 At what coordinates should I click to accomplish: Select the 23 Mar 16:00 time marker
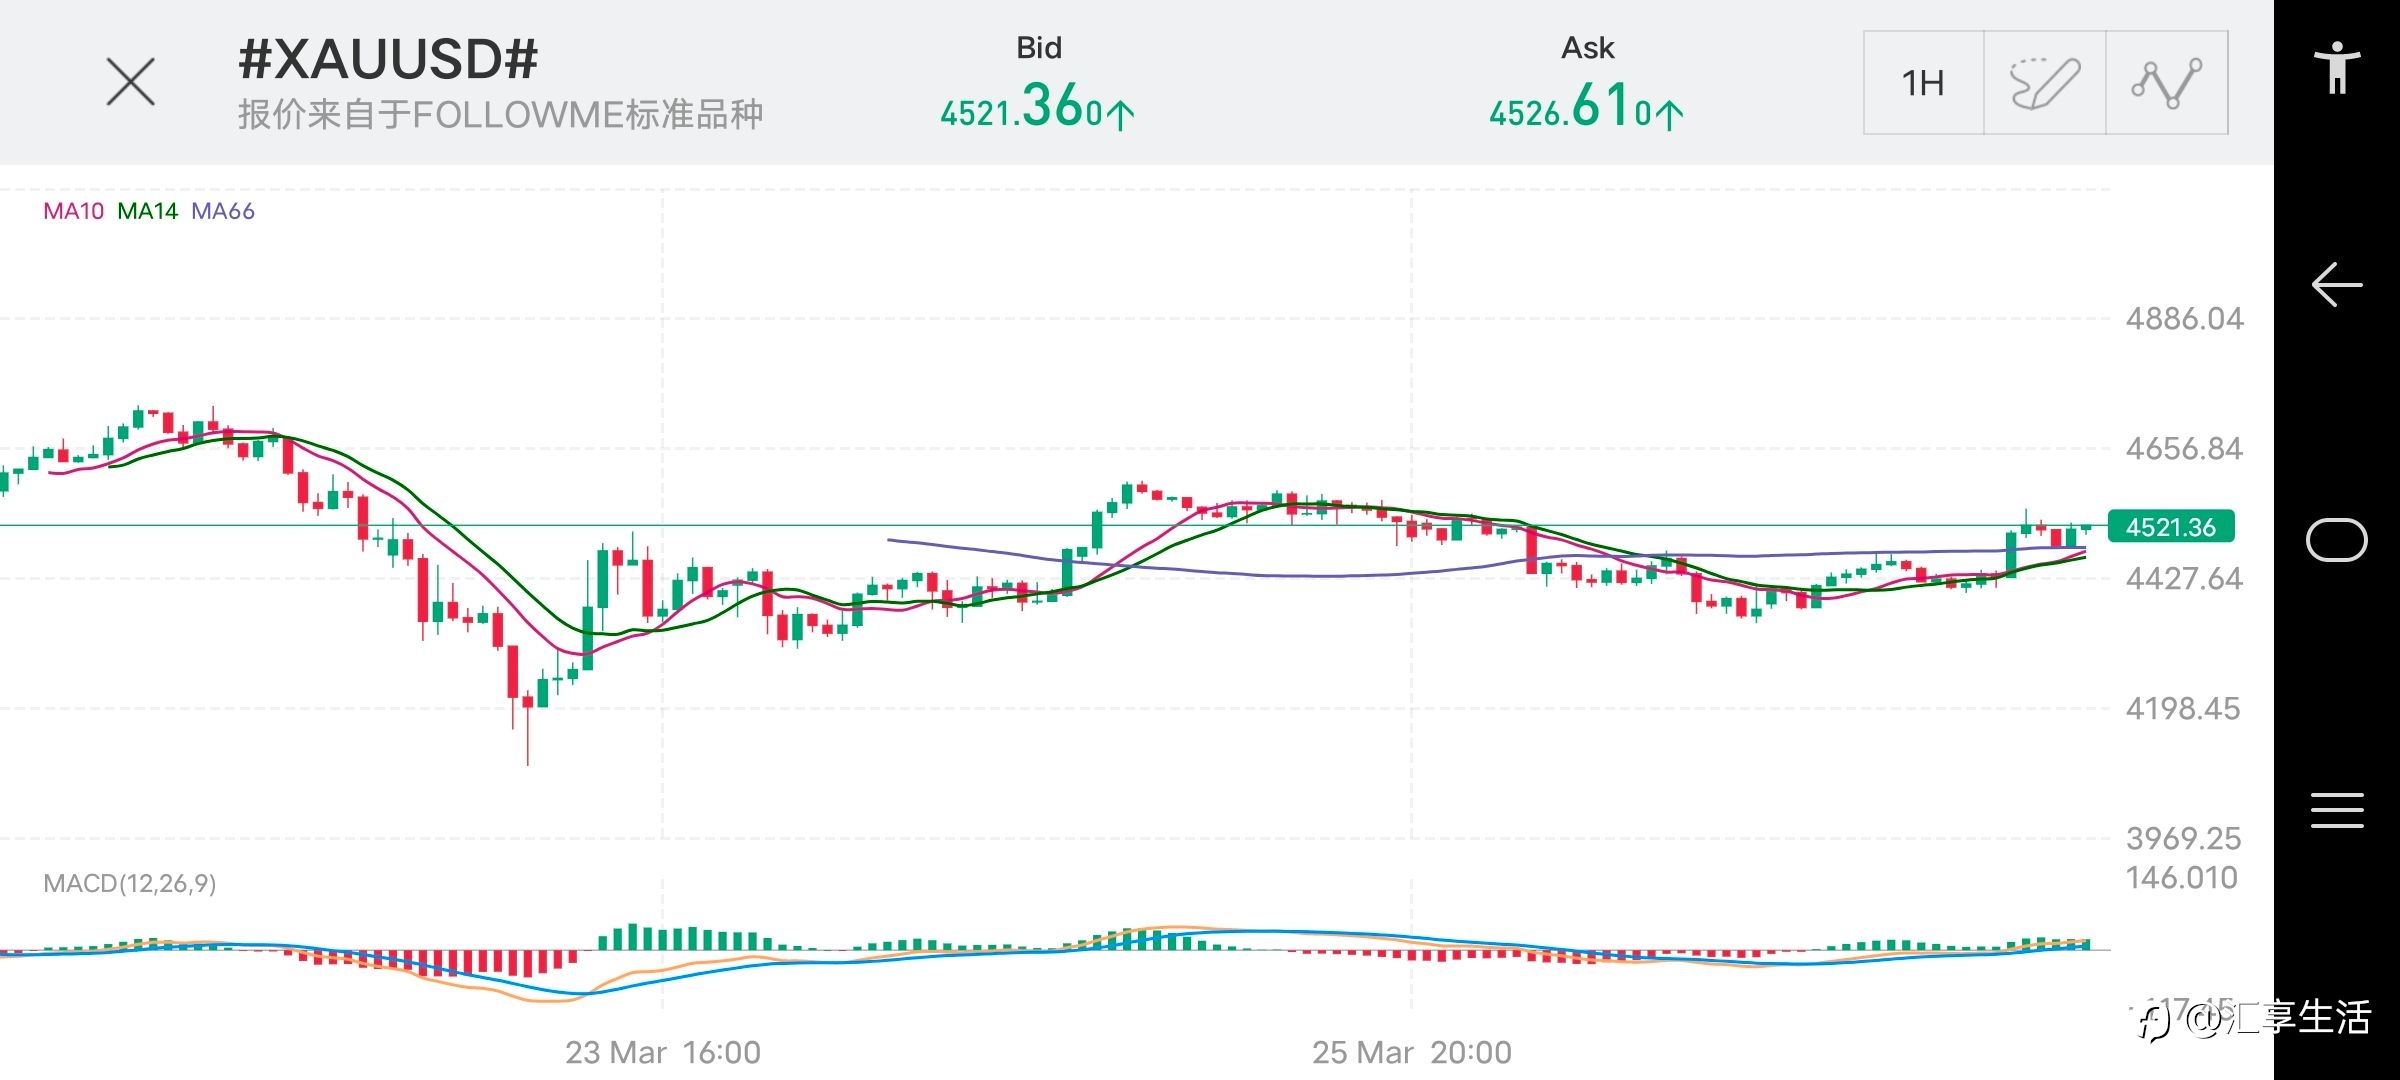[x=662, y=1052]
